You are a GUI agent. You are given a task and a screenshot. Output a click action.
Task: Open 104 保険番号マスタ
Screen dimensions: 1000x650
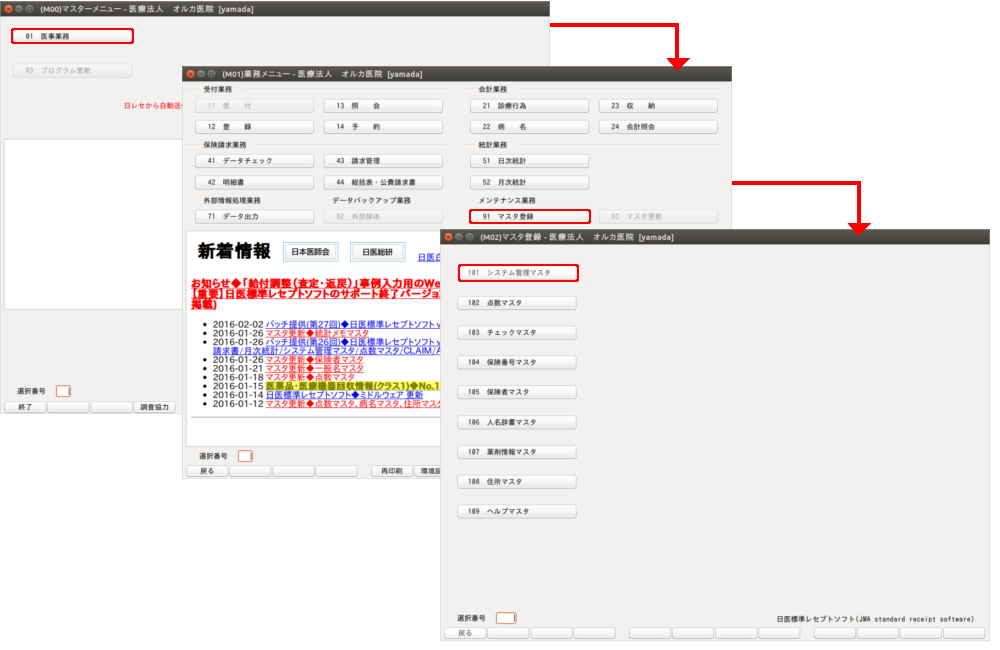click(x=517, y=362)
